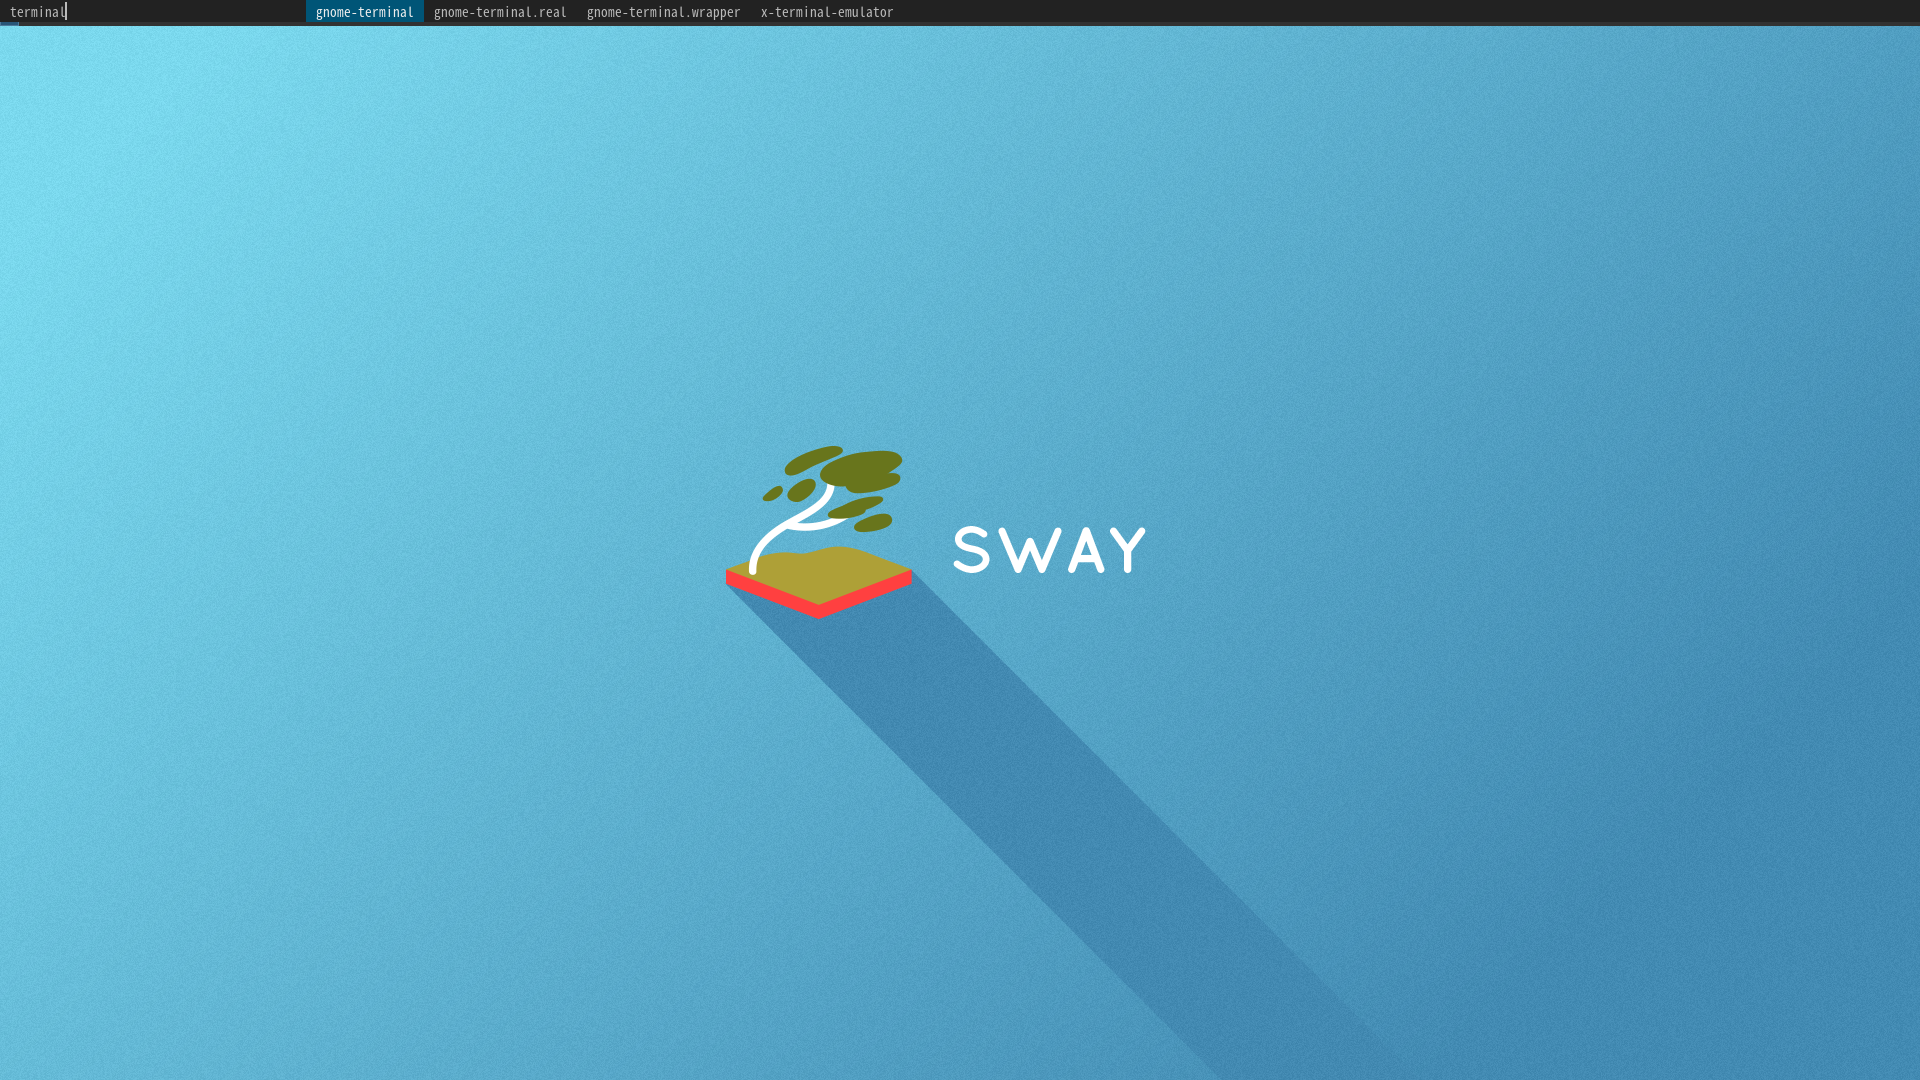The width and height of the screenshot is (1920, 1080).
Task: Click the small blue indicator below the dmenu prompt
Action: (x=9, y=25)
